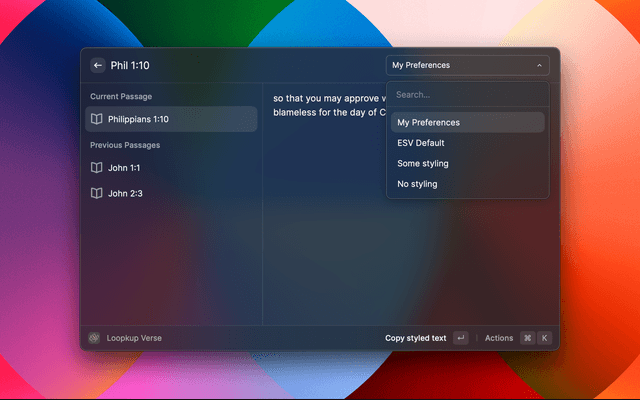Click the Copy styled text button

416,338
